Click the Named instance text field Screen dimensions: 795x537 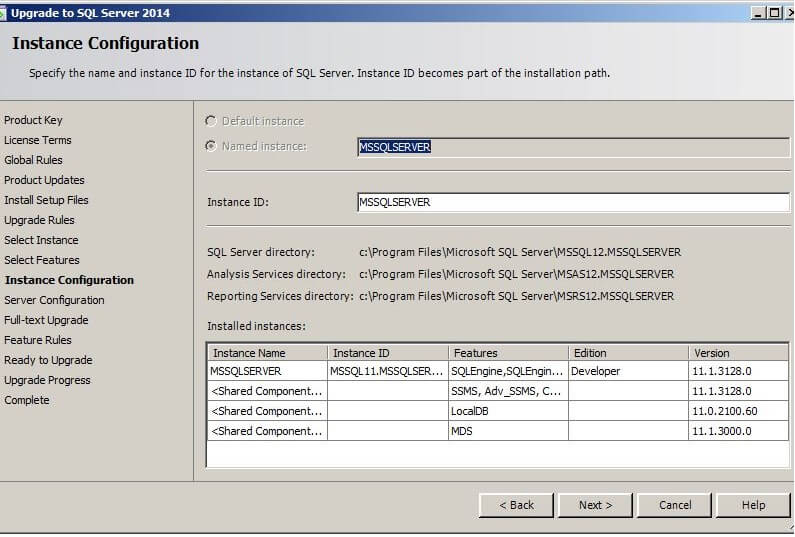pyautogui.click(x=572, y=147)
